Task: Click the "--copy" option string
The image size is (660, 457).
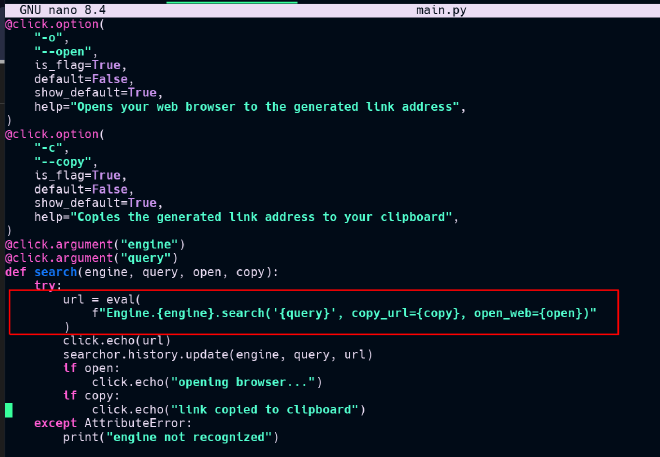Action: [63, 162]
